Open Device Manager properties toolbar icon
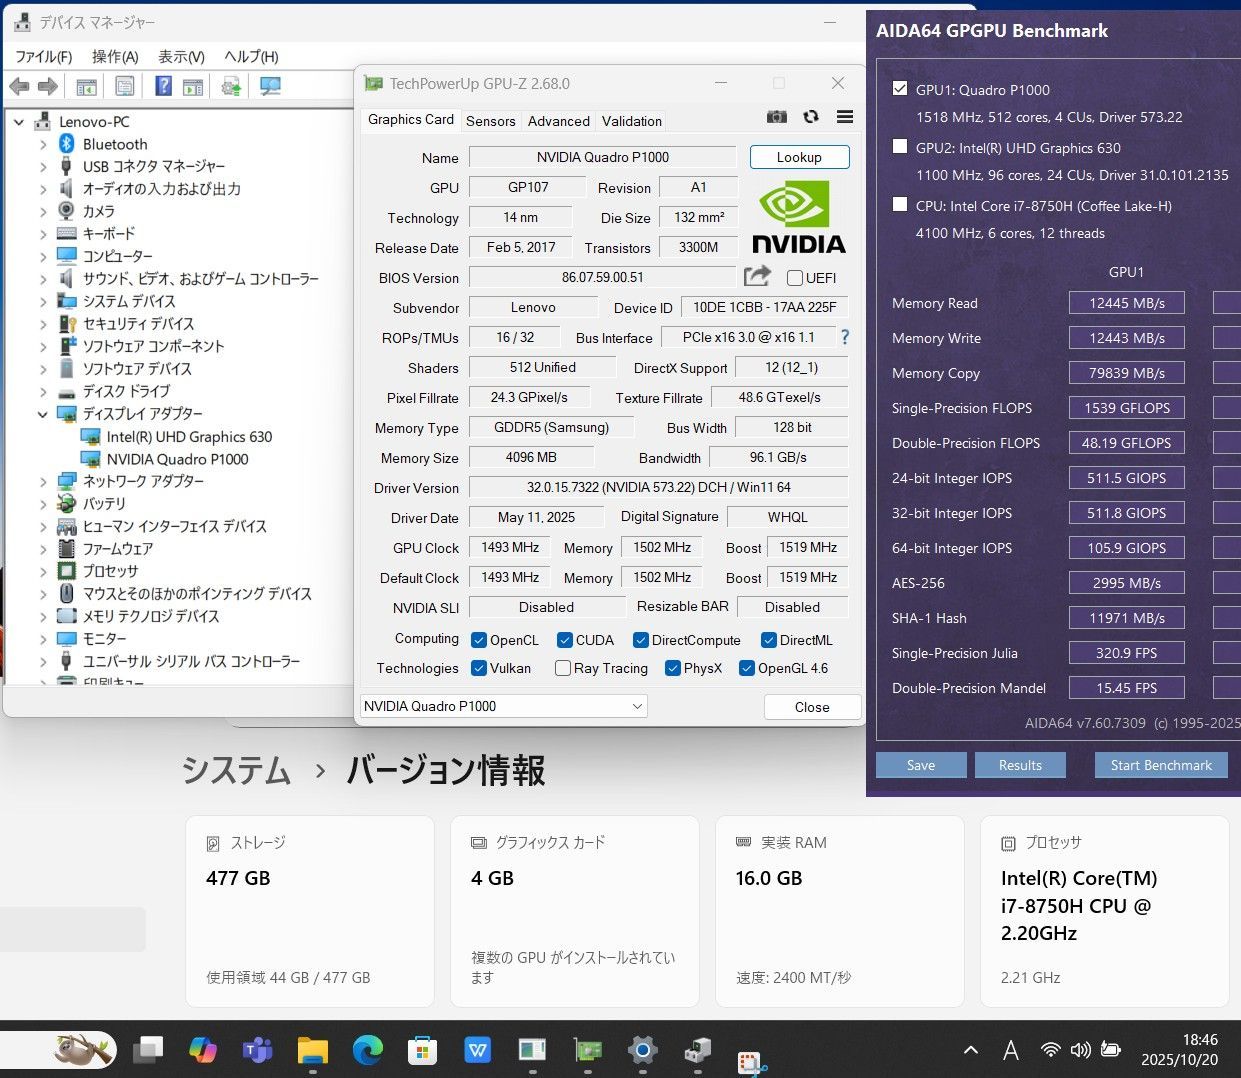 [123, 86]
